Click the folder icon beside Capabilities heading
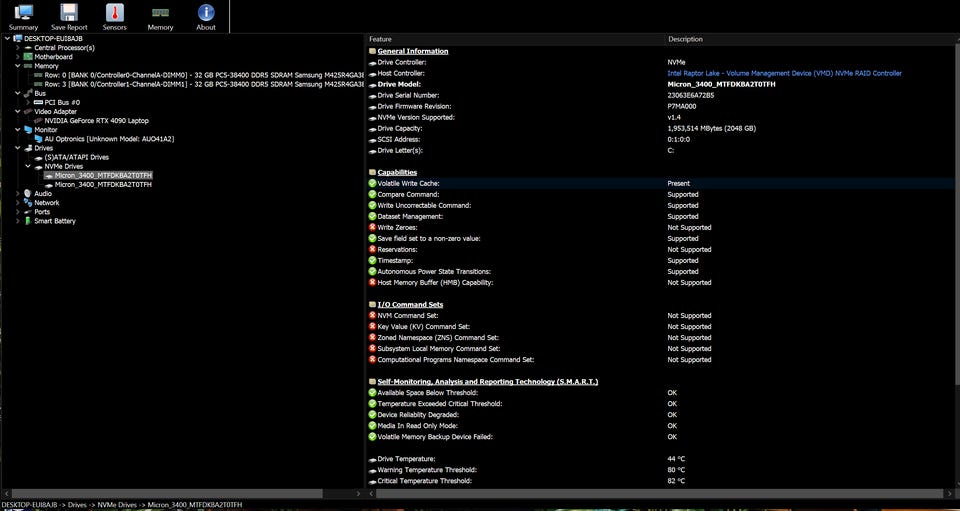This screenshot has width=960, height=511. [372, 173]
